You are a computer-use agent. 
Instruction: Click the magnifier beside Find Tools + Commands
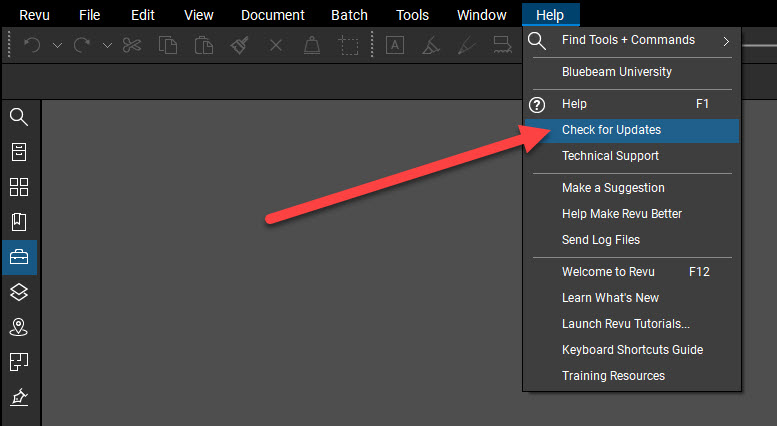point(537,41)
